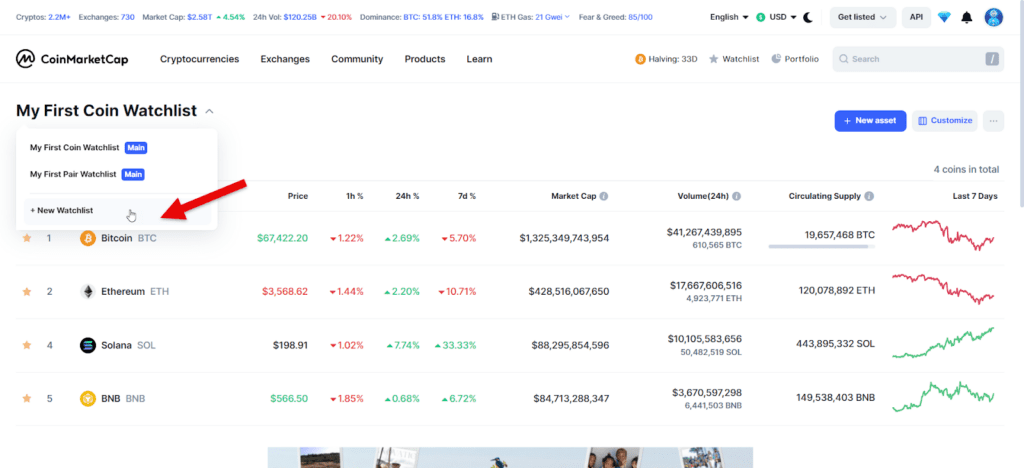
Task: Click BNB 7-day sparkline chart
Action: point(943,397)
